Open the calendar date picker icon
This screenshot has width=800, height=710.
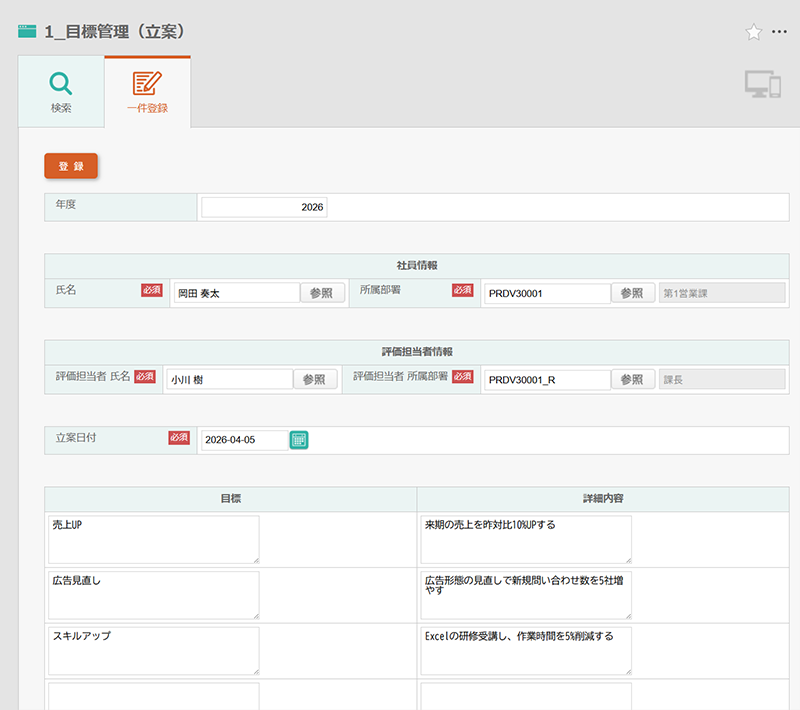[x=299, y=440]
